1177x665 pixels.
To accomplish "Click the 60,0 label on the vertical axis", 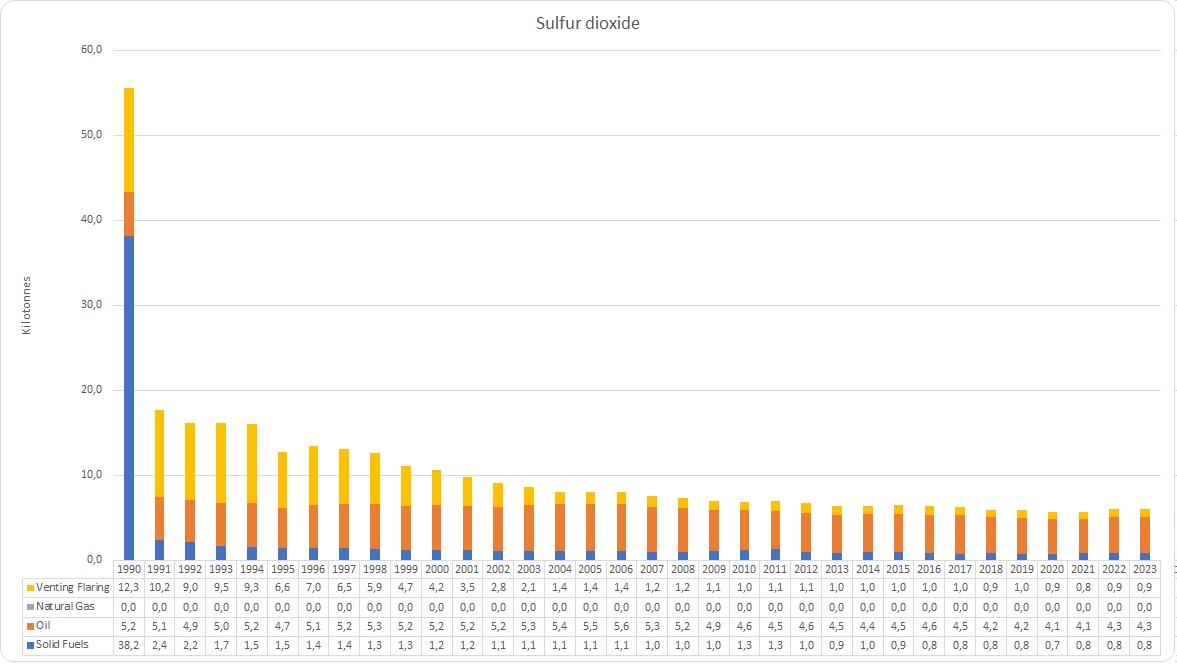I will (x=90, y=50).
